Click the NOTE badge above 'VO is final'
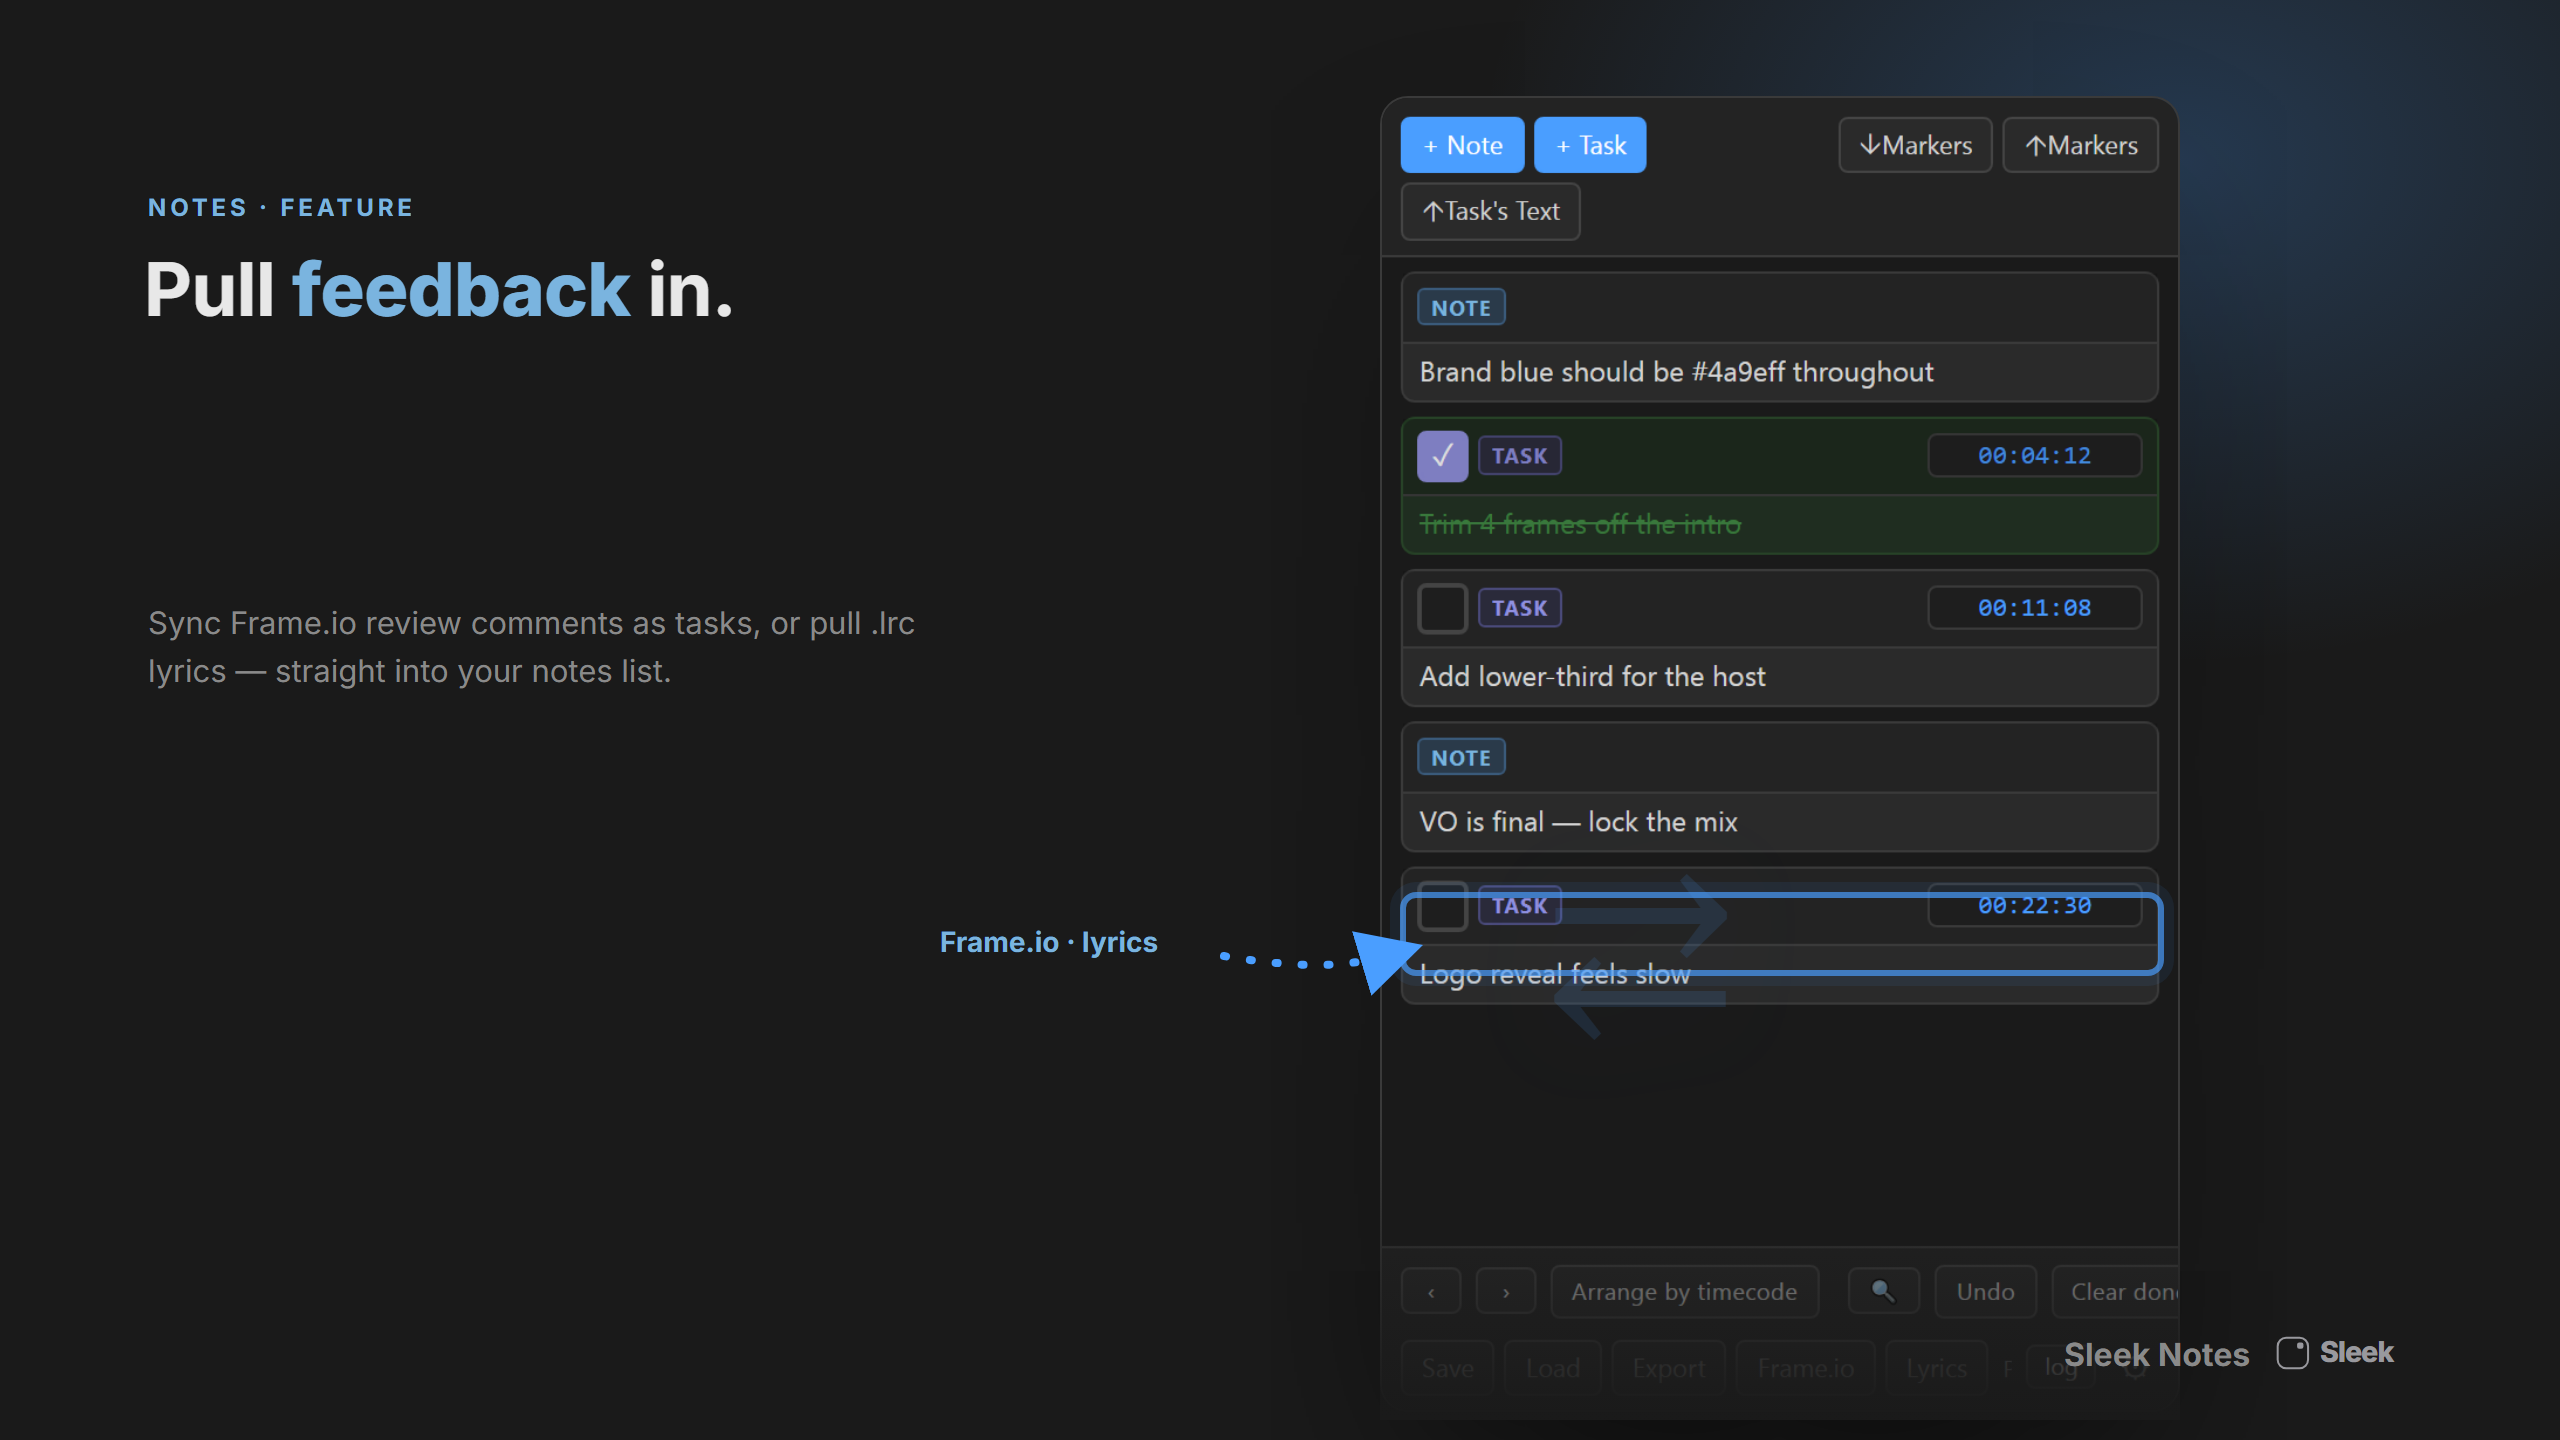This screenshot has width=2560, height=1440. coord(1461,758)
